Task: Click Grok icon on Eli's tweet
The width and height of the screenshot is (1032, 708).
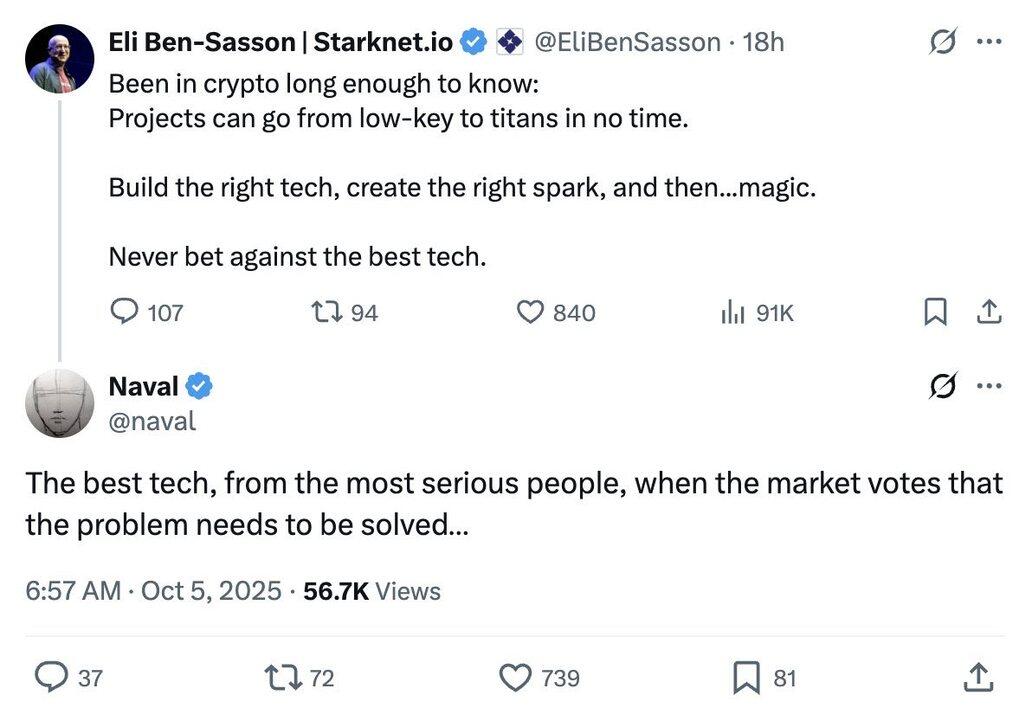Action: pos(941,42)
